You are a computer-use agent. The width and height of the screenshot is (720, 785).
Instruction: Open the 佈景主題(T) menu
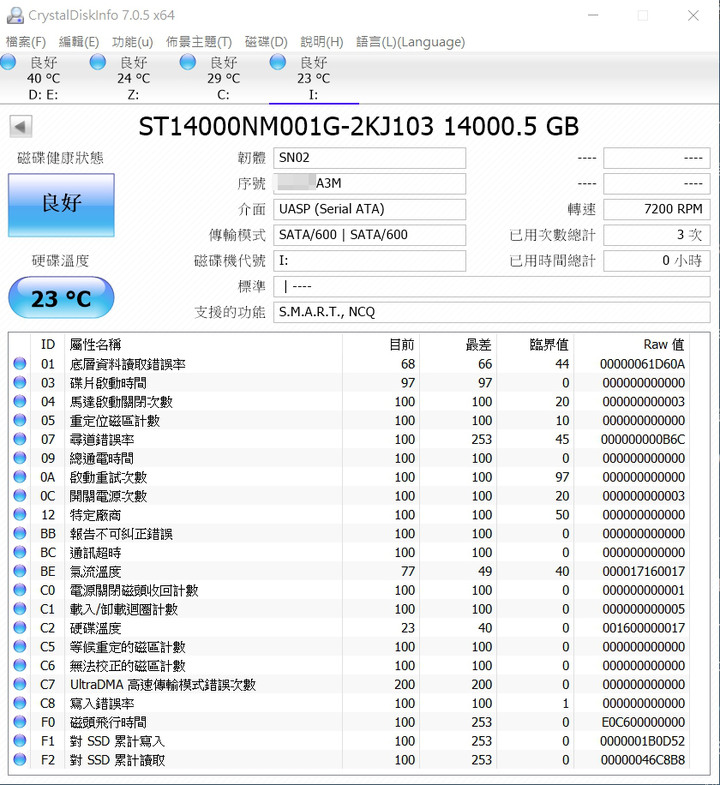coord(199,42)
